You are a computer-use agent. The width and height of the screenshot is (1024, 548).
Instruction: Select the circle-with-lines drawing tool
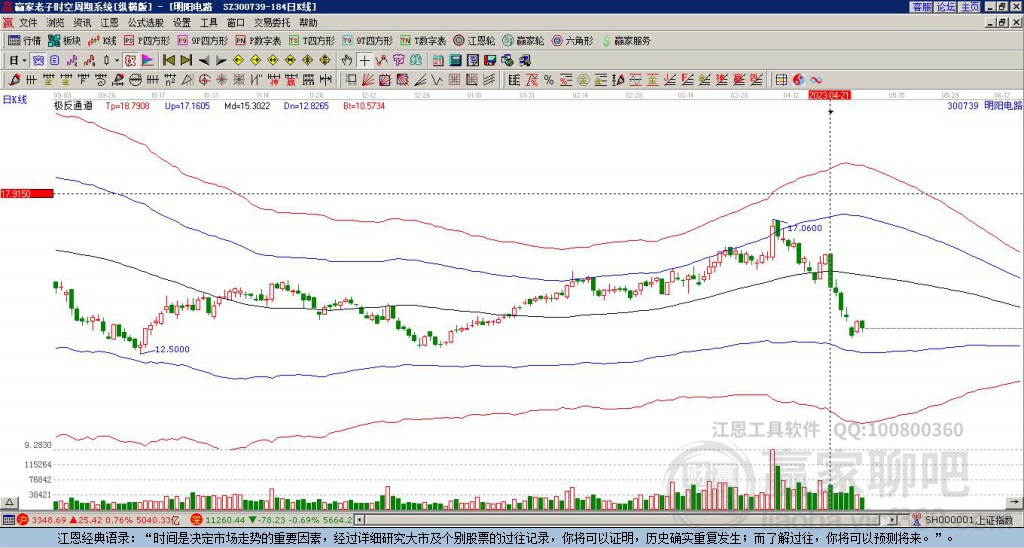tap(134, 80)
